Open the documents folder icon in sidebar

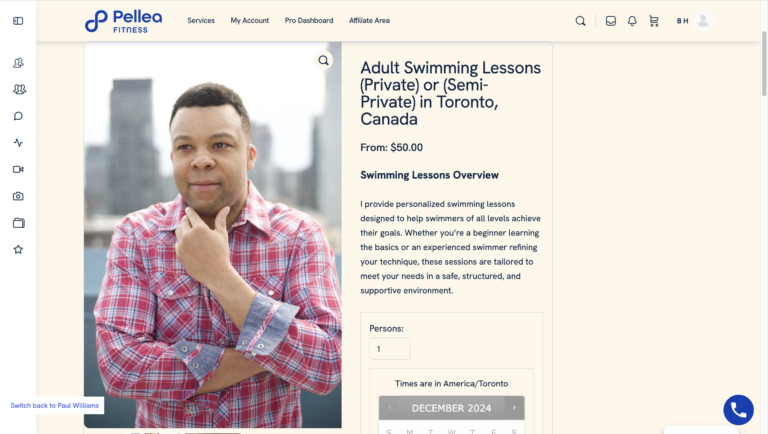pos(19,223)
